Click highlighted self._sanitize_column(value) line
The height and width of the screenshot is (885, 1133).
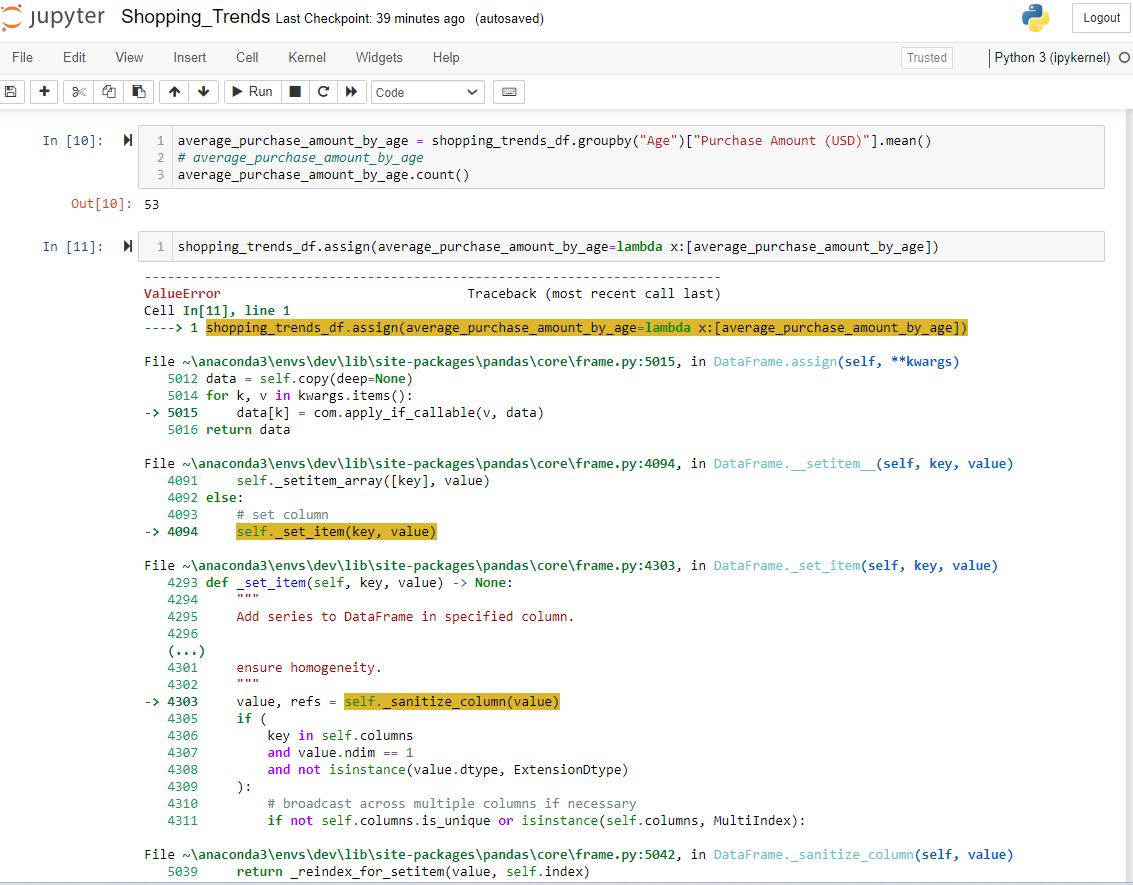(x=452, y=701)
